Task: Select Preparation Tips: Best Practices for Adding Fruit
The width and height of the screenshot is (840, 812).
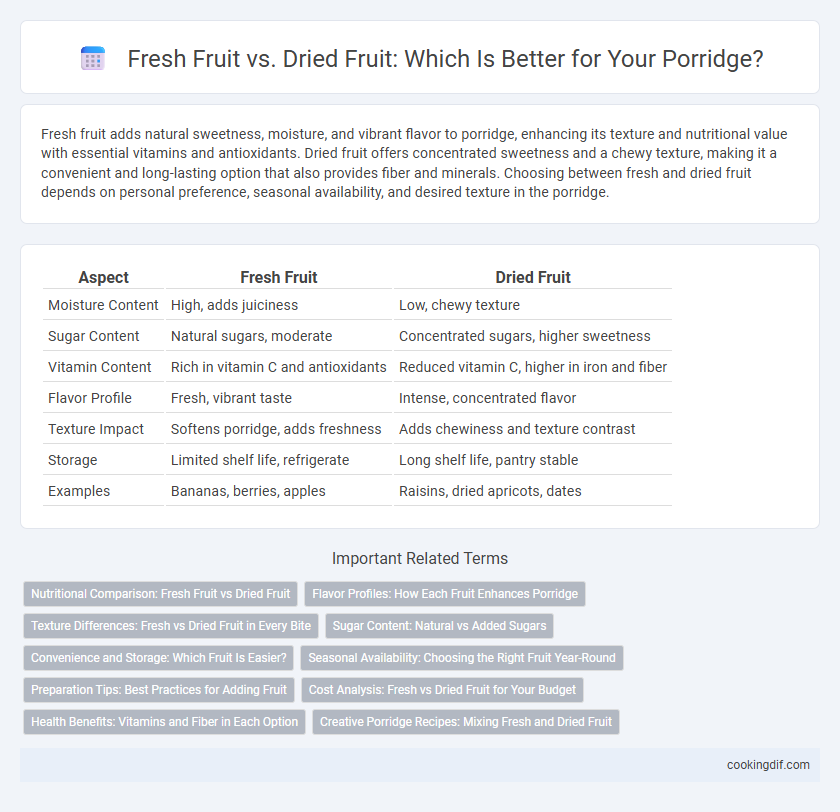Action: pyautogui.click(x=159, y=690)
